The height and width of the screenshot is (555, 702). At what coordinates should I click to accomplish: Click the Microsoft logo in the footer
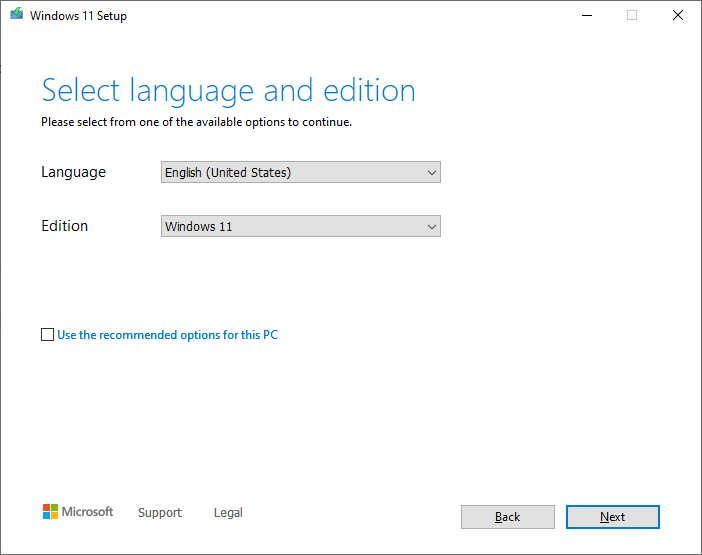pyautogui.click(x=78, y=512)
